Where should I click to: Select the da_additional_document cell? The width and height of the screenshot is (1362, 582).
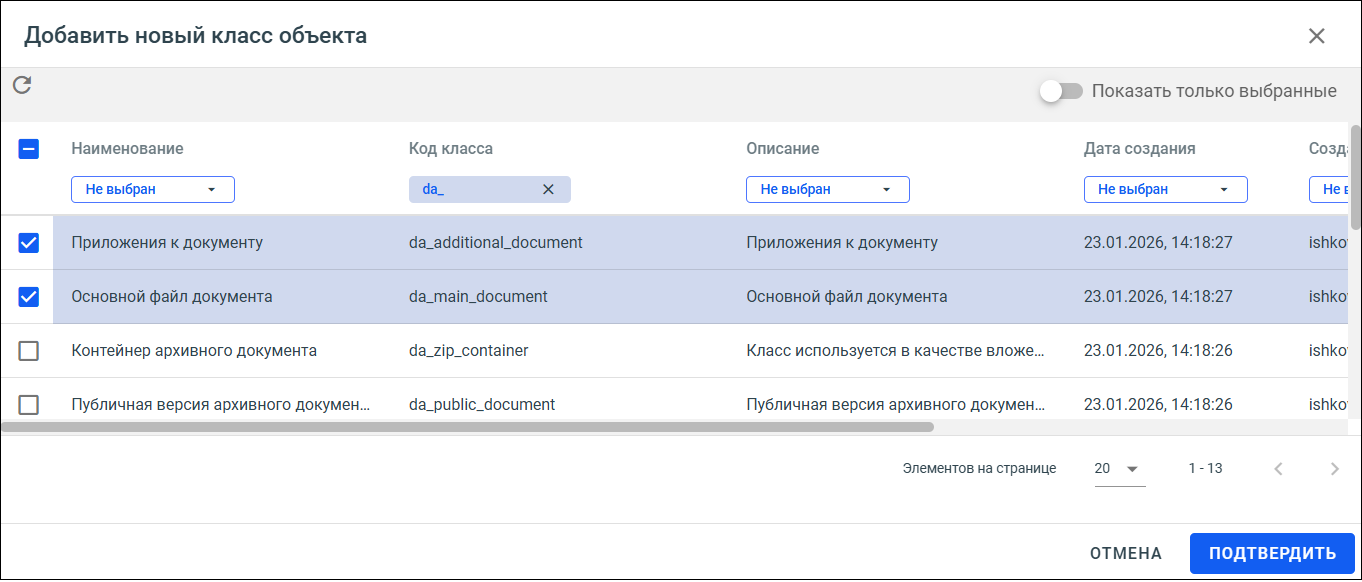pos(496,242)
